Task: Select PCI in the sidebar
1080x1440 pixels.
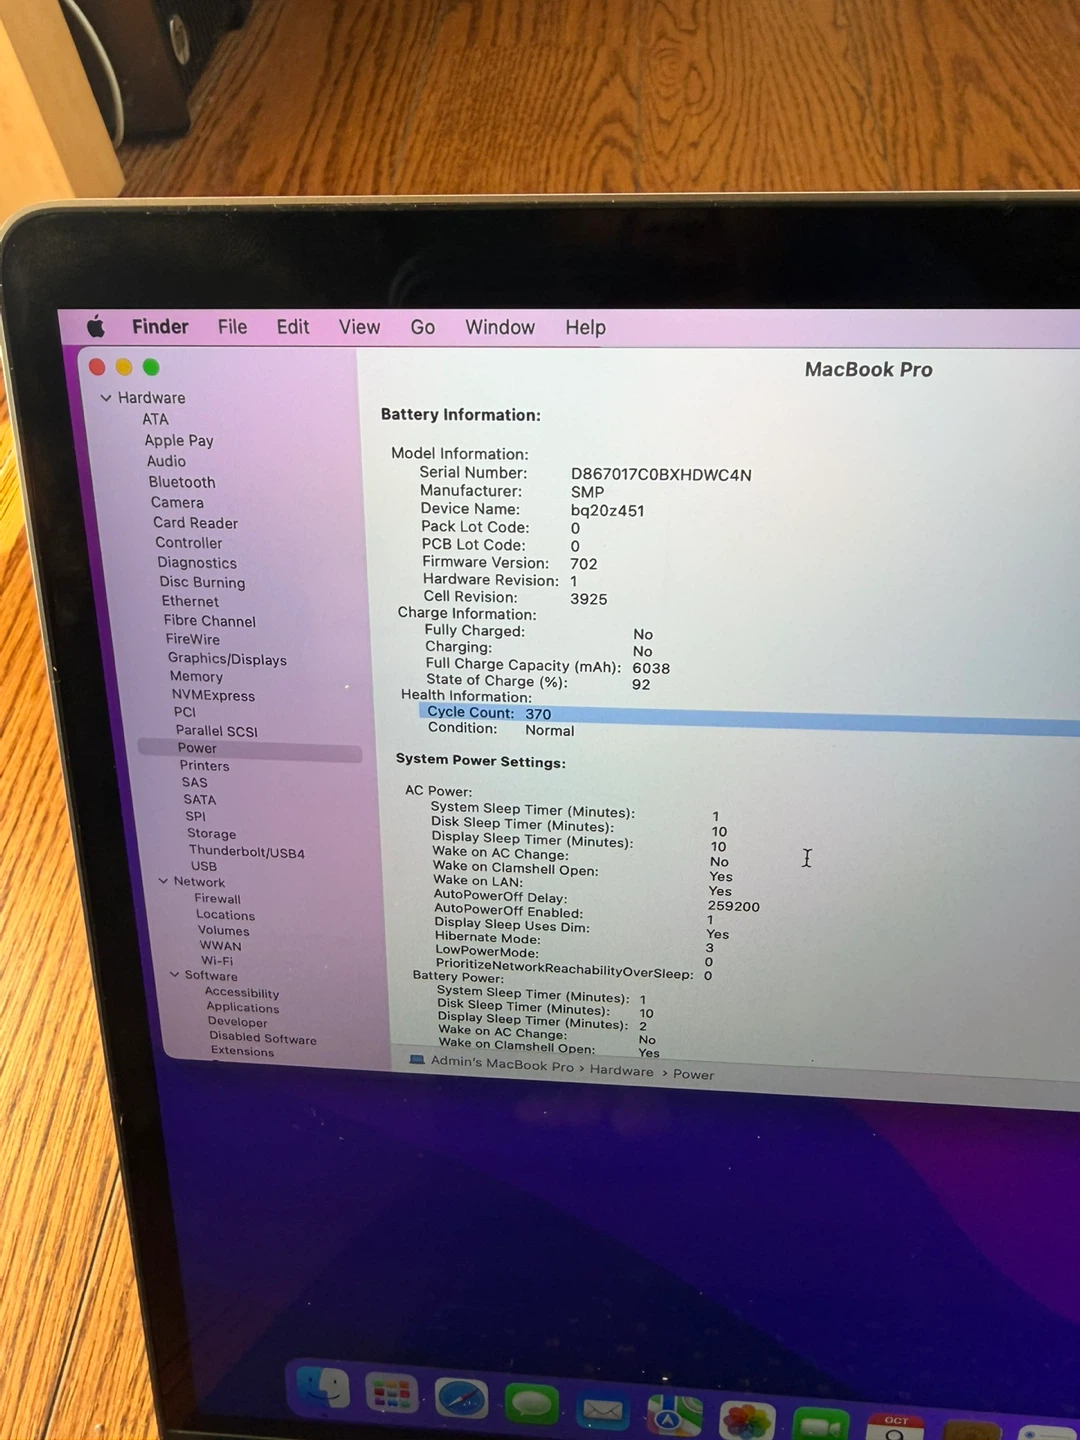Action: [x=185, y=712]
